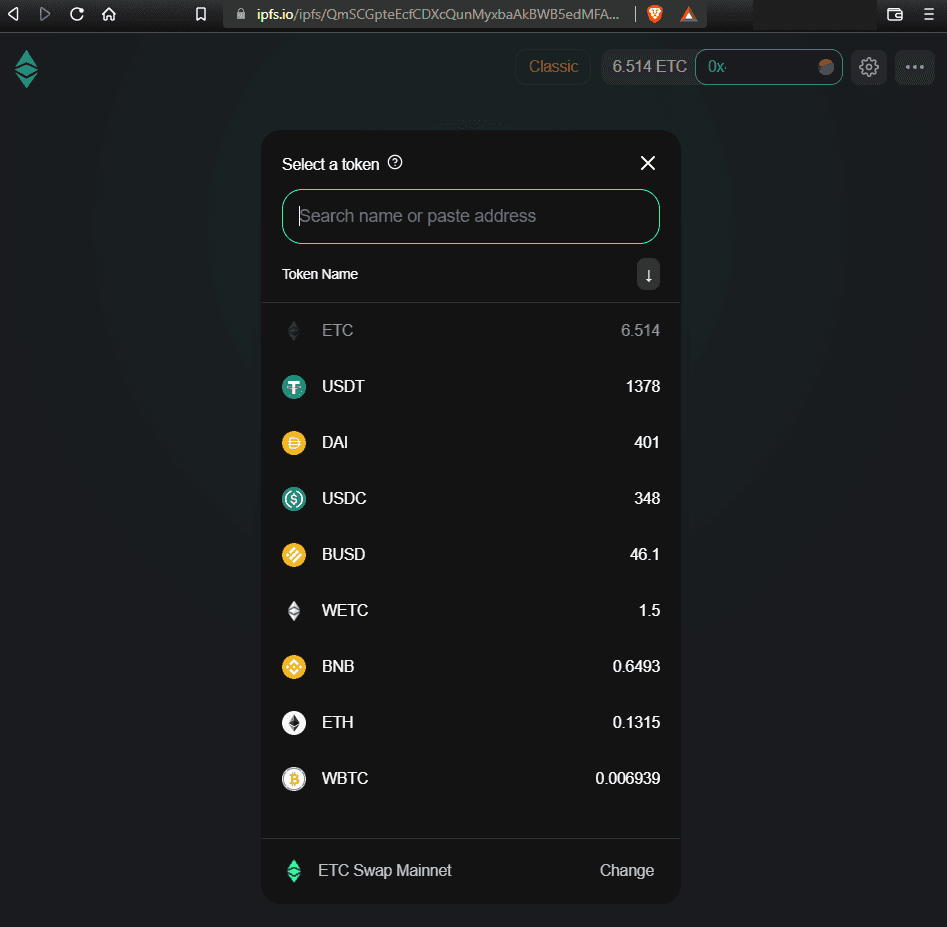947x927 pixels.
Task: Click the ETC Swap logo icon
Action: (x=26, y=69)
